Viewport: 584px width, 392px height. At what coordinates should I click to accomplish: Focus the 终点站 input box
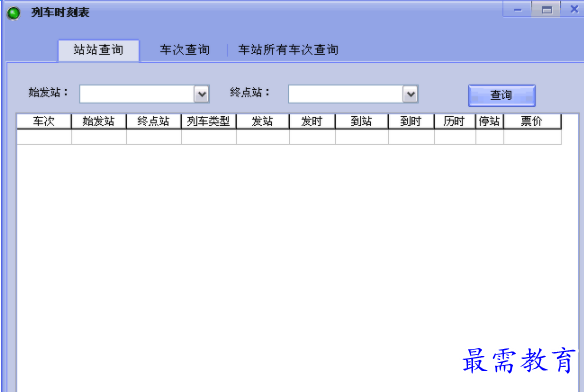click(346, 94)
